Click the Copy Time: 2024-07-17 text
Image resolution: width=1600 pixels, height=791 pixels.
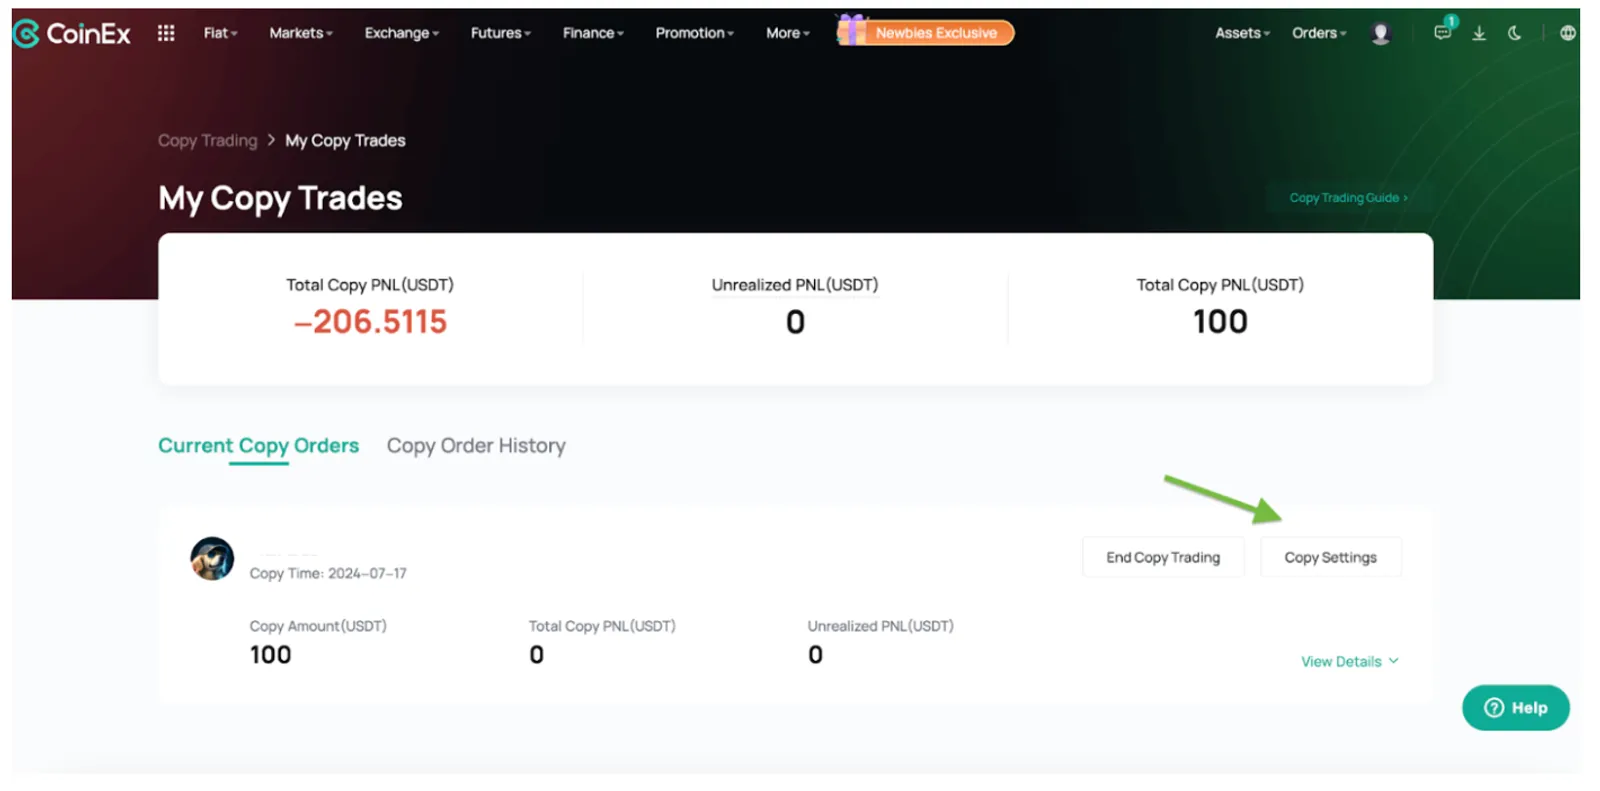point(328,574)
